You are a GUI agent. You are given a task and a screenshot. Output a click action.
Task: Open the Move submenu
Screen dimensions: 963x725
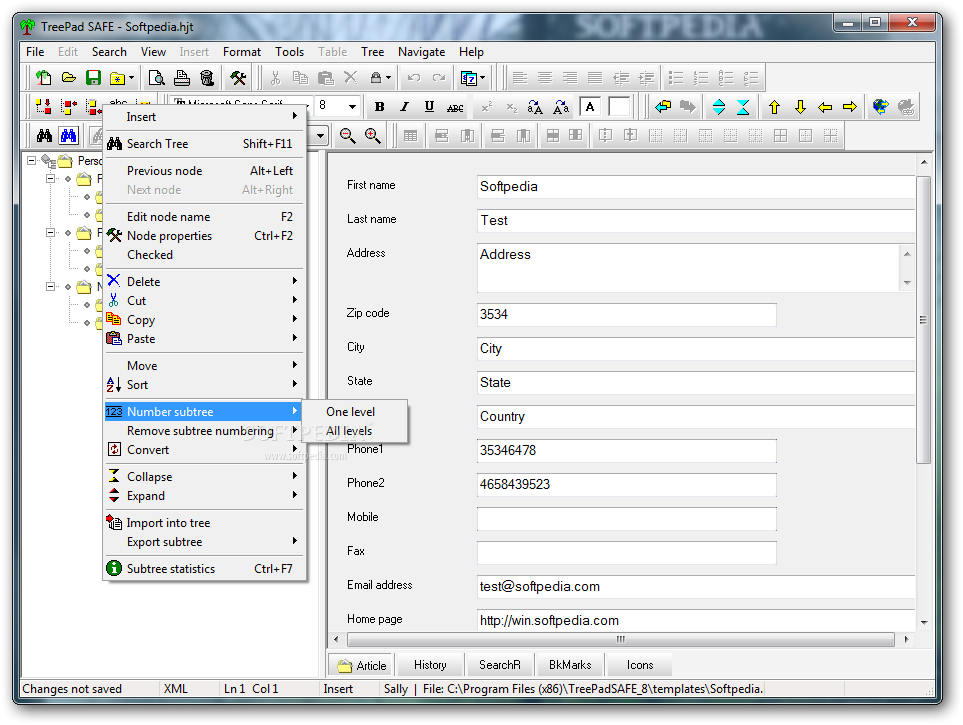pyautogui.click(x=205, y=366)
